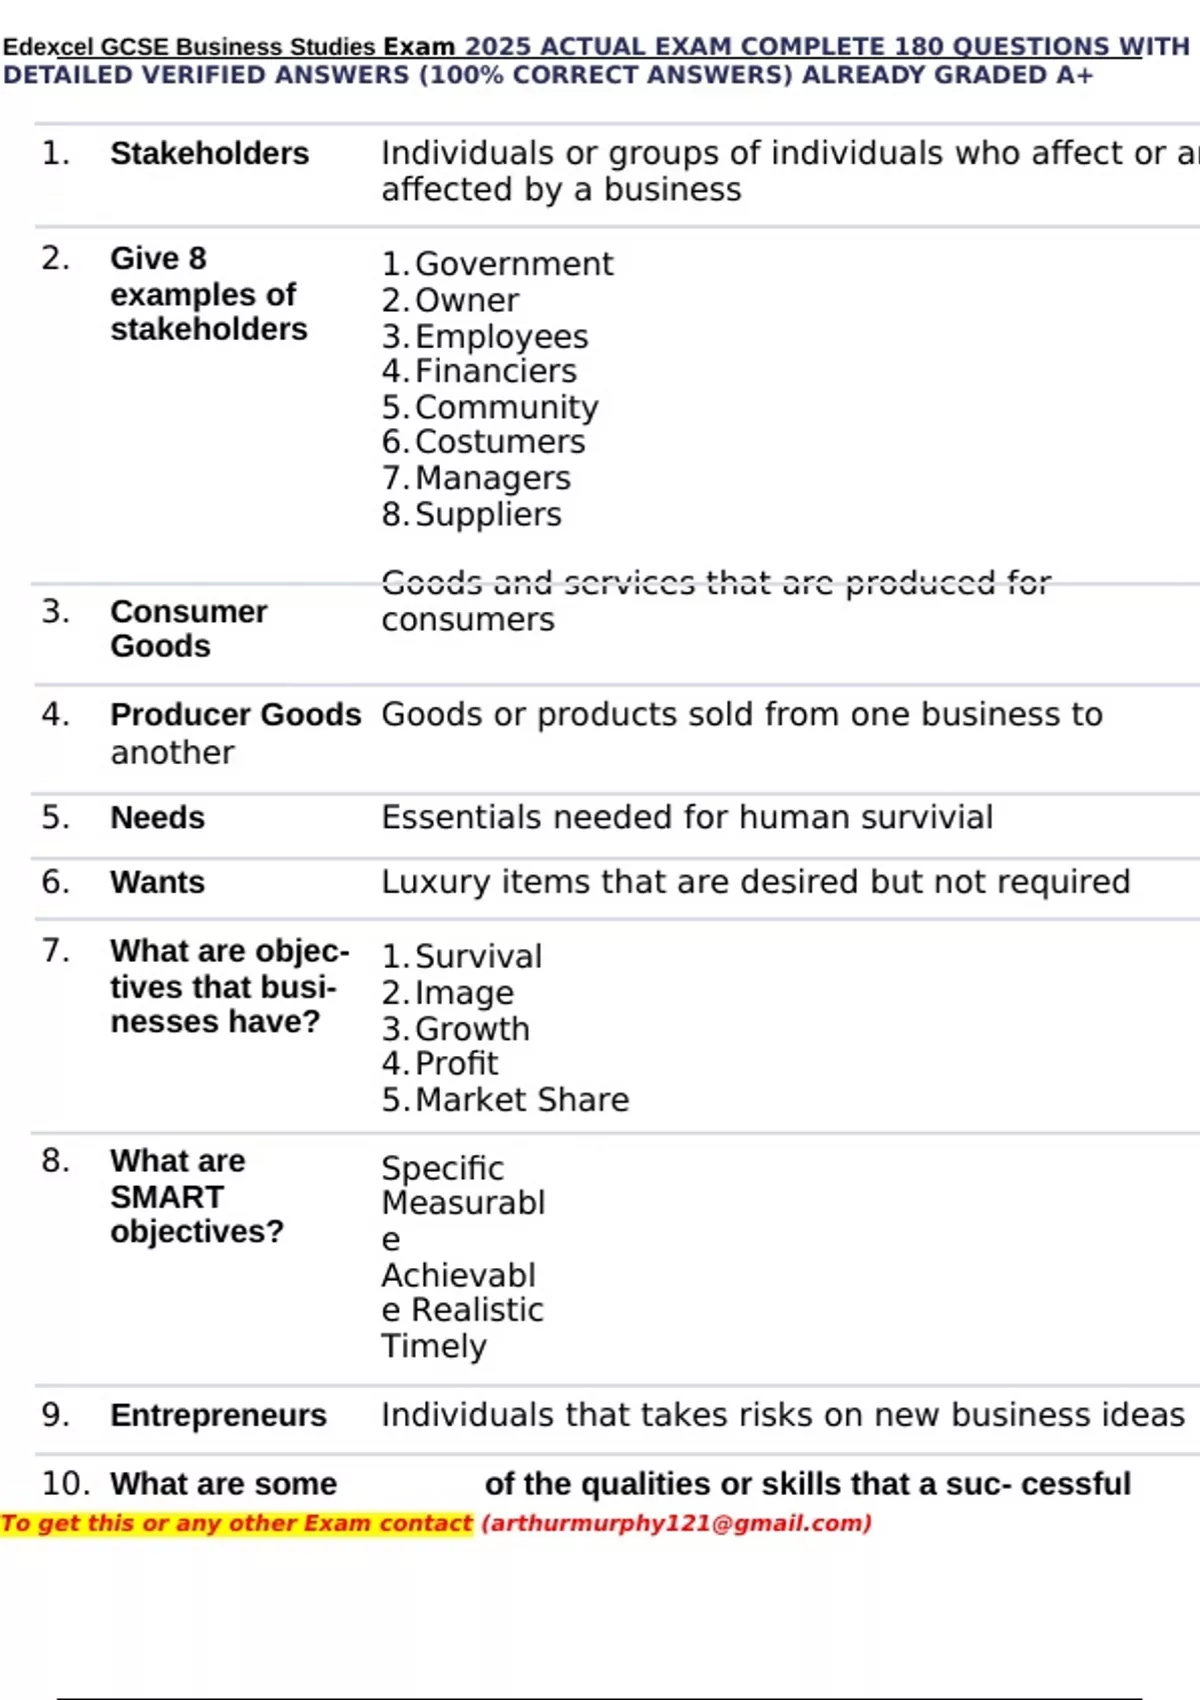Click the 'Wants' term in row 6
This screenshot has width=1200, height=1700.
157,882
